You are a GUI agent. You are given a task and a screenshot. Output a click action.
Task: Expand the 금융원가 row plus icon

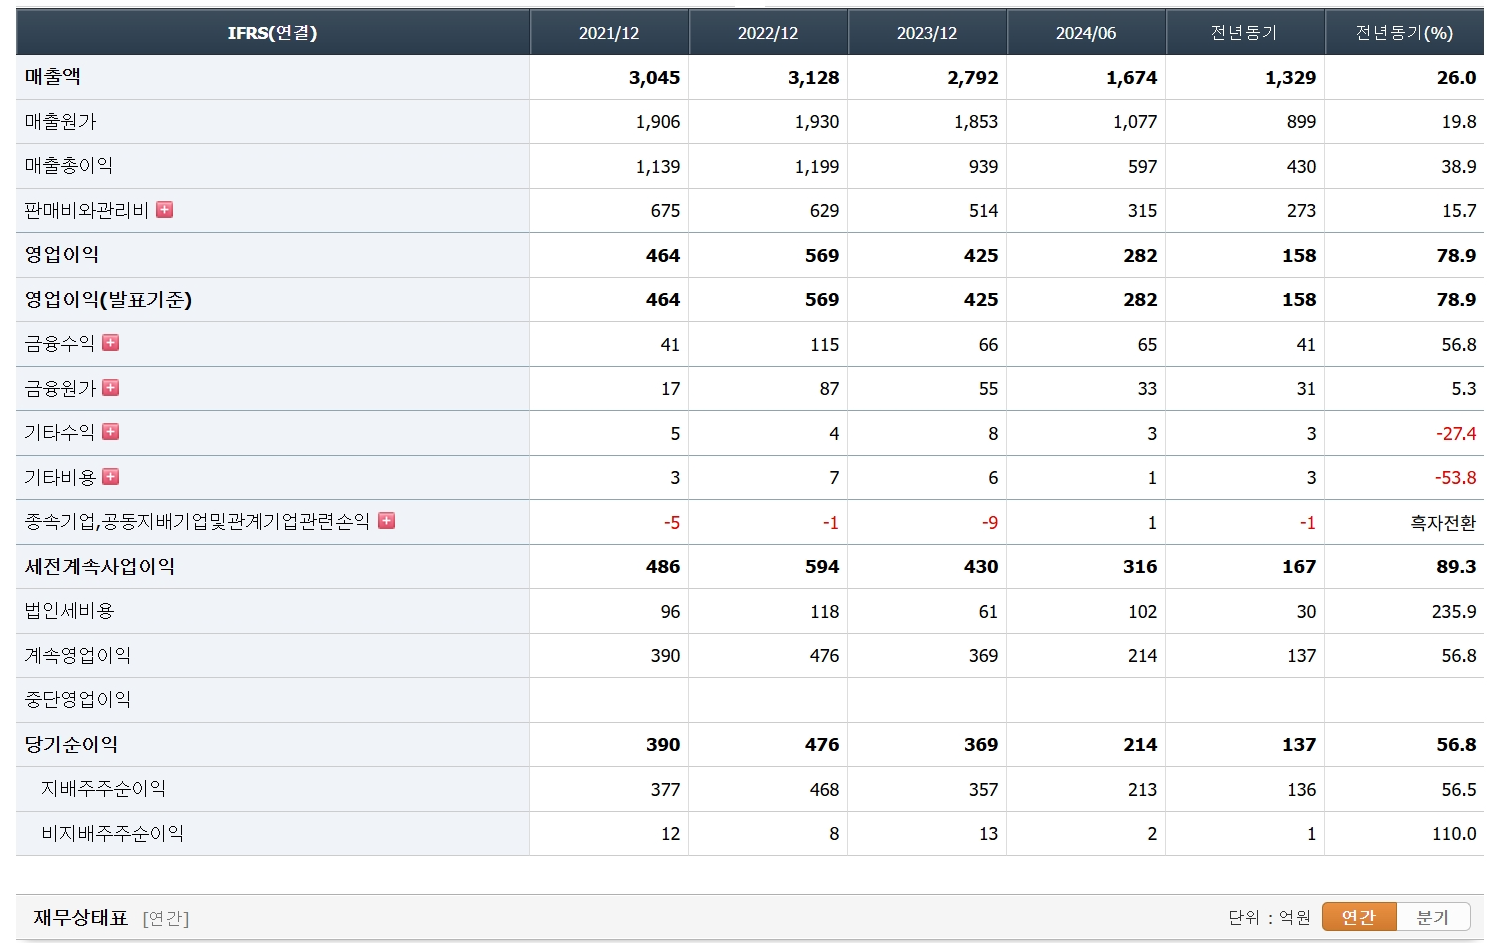(x=111, y=388)
